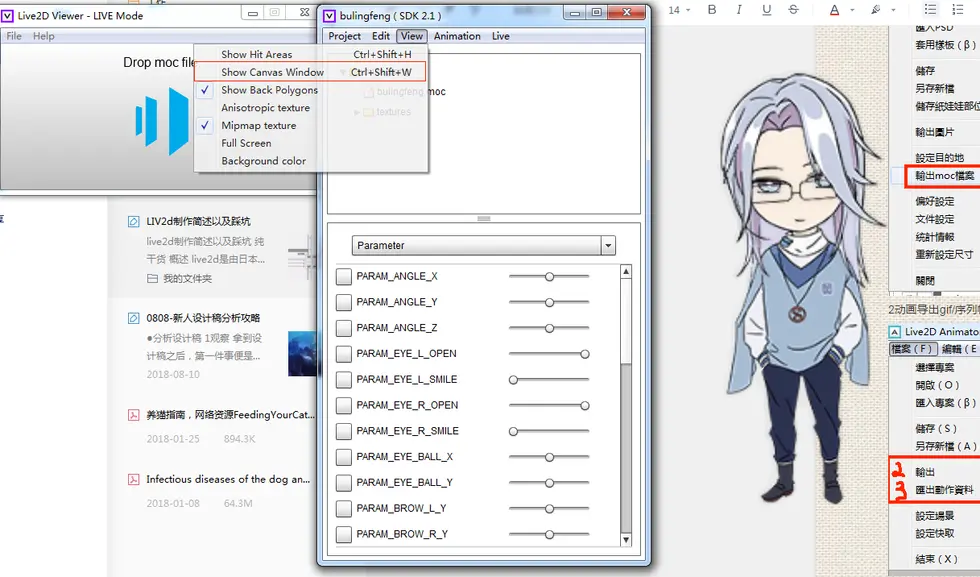The image size is (980, 577).
Task: Click the bulingfeng window title icon
Action: 329,16
